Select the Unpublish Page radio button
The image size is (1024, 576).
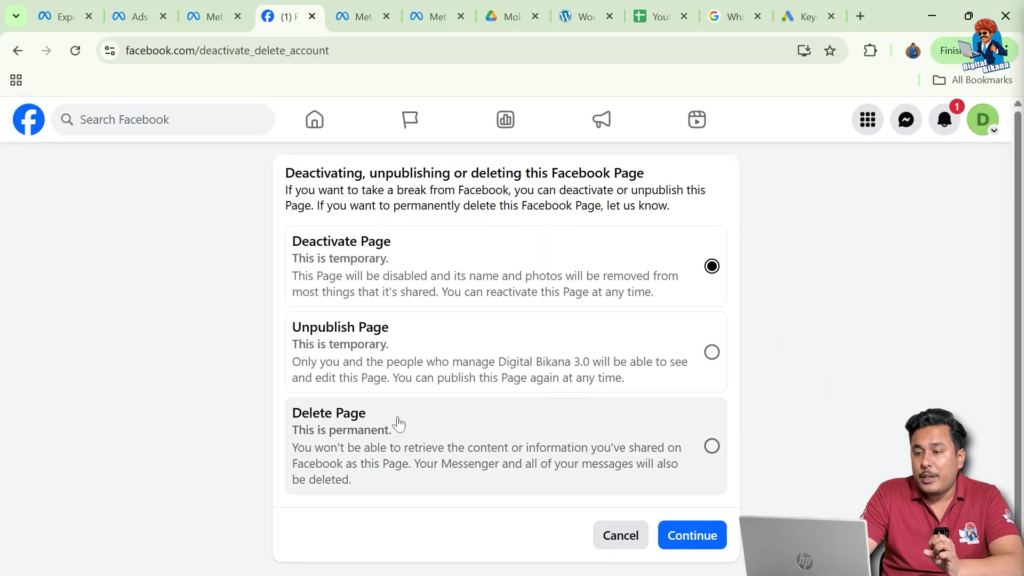click(x=711, y=351)
